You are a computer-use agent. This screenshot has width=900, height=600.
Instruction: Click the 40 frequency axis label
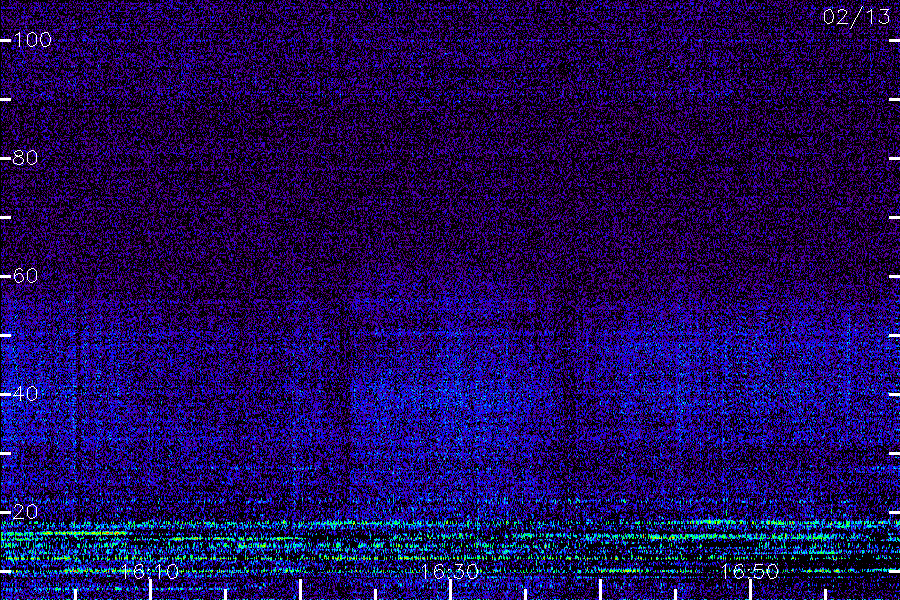(26, 394)
